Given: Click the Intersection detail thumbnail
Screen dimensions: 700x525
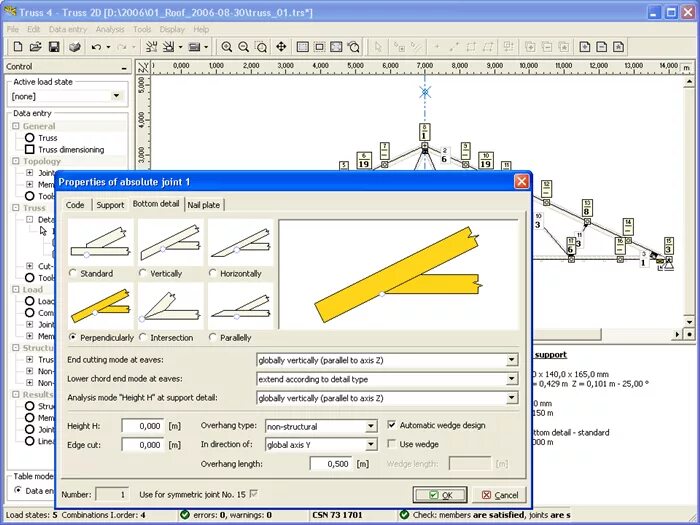Looking at the screenshot, I should pos(171,307).
